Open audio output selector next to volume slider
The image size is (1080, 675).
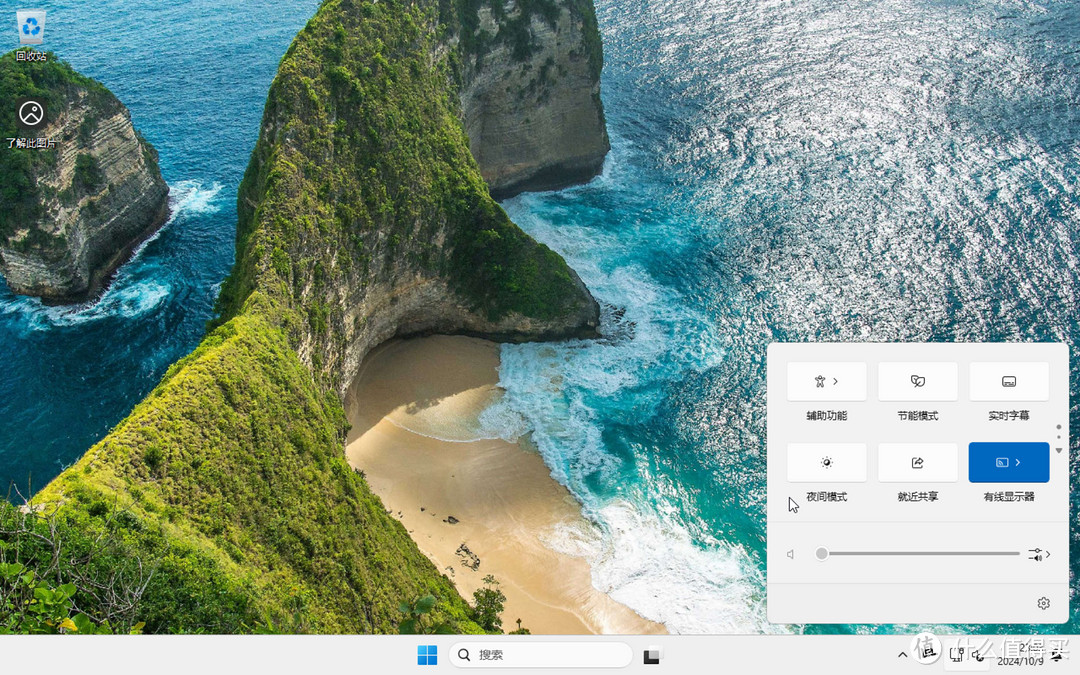pyautogui.click(x=1037, y=553)
